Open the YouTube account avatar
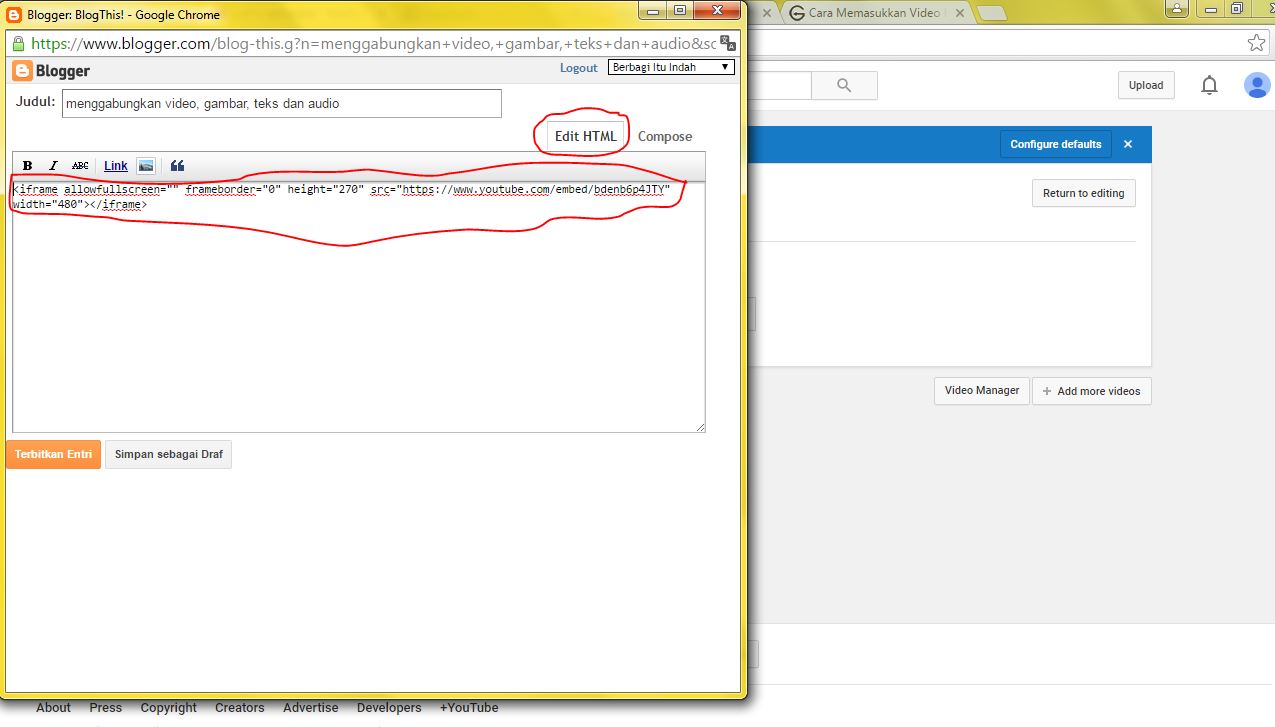The height and width of the screenshot is (727, 1275). click(x=1256, y=86)
